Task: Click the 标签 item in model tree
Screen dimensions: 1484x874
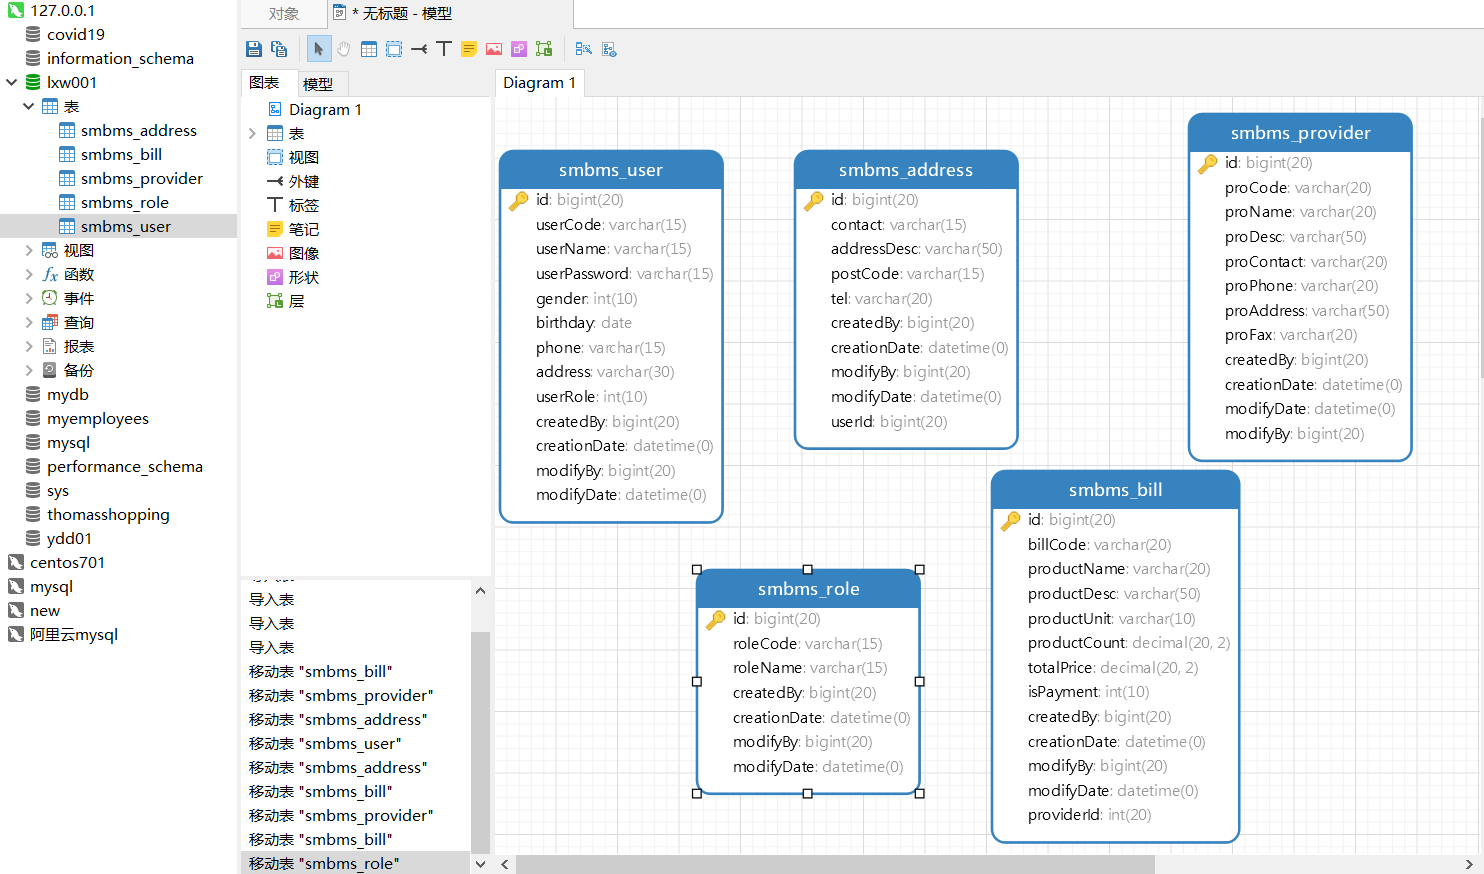Action: tap(304, 205)
